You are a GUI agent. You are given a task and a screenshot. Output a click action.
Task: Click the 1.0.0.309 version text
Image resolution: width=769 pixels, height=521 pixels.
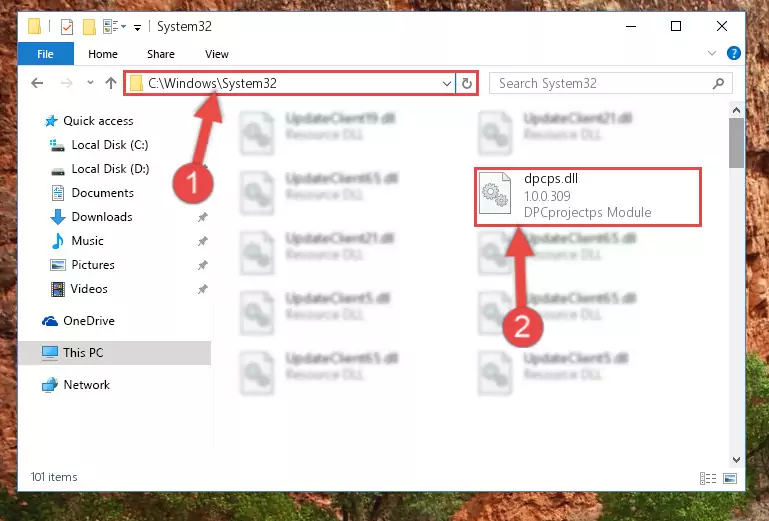(x=547, y=196)
